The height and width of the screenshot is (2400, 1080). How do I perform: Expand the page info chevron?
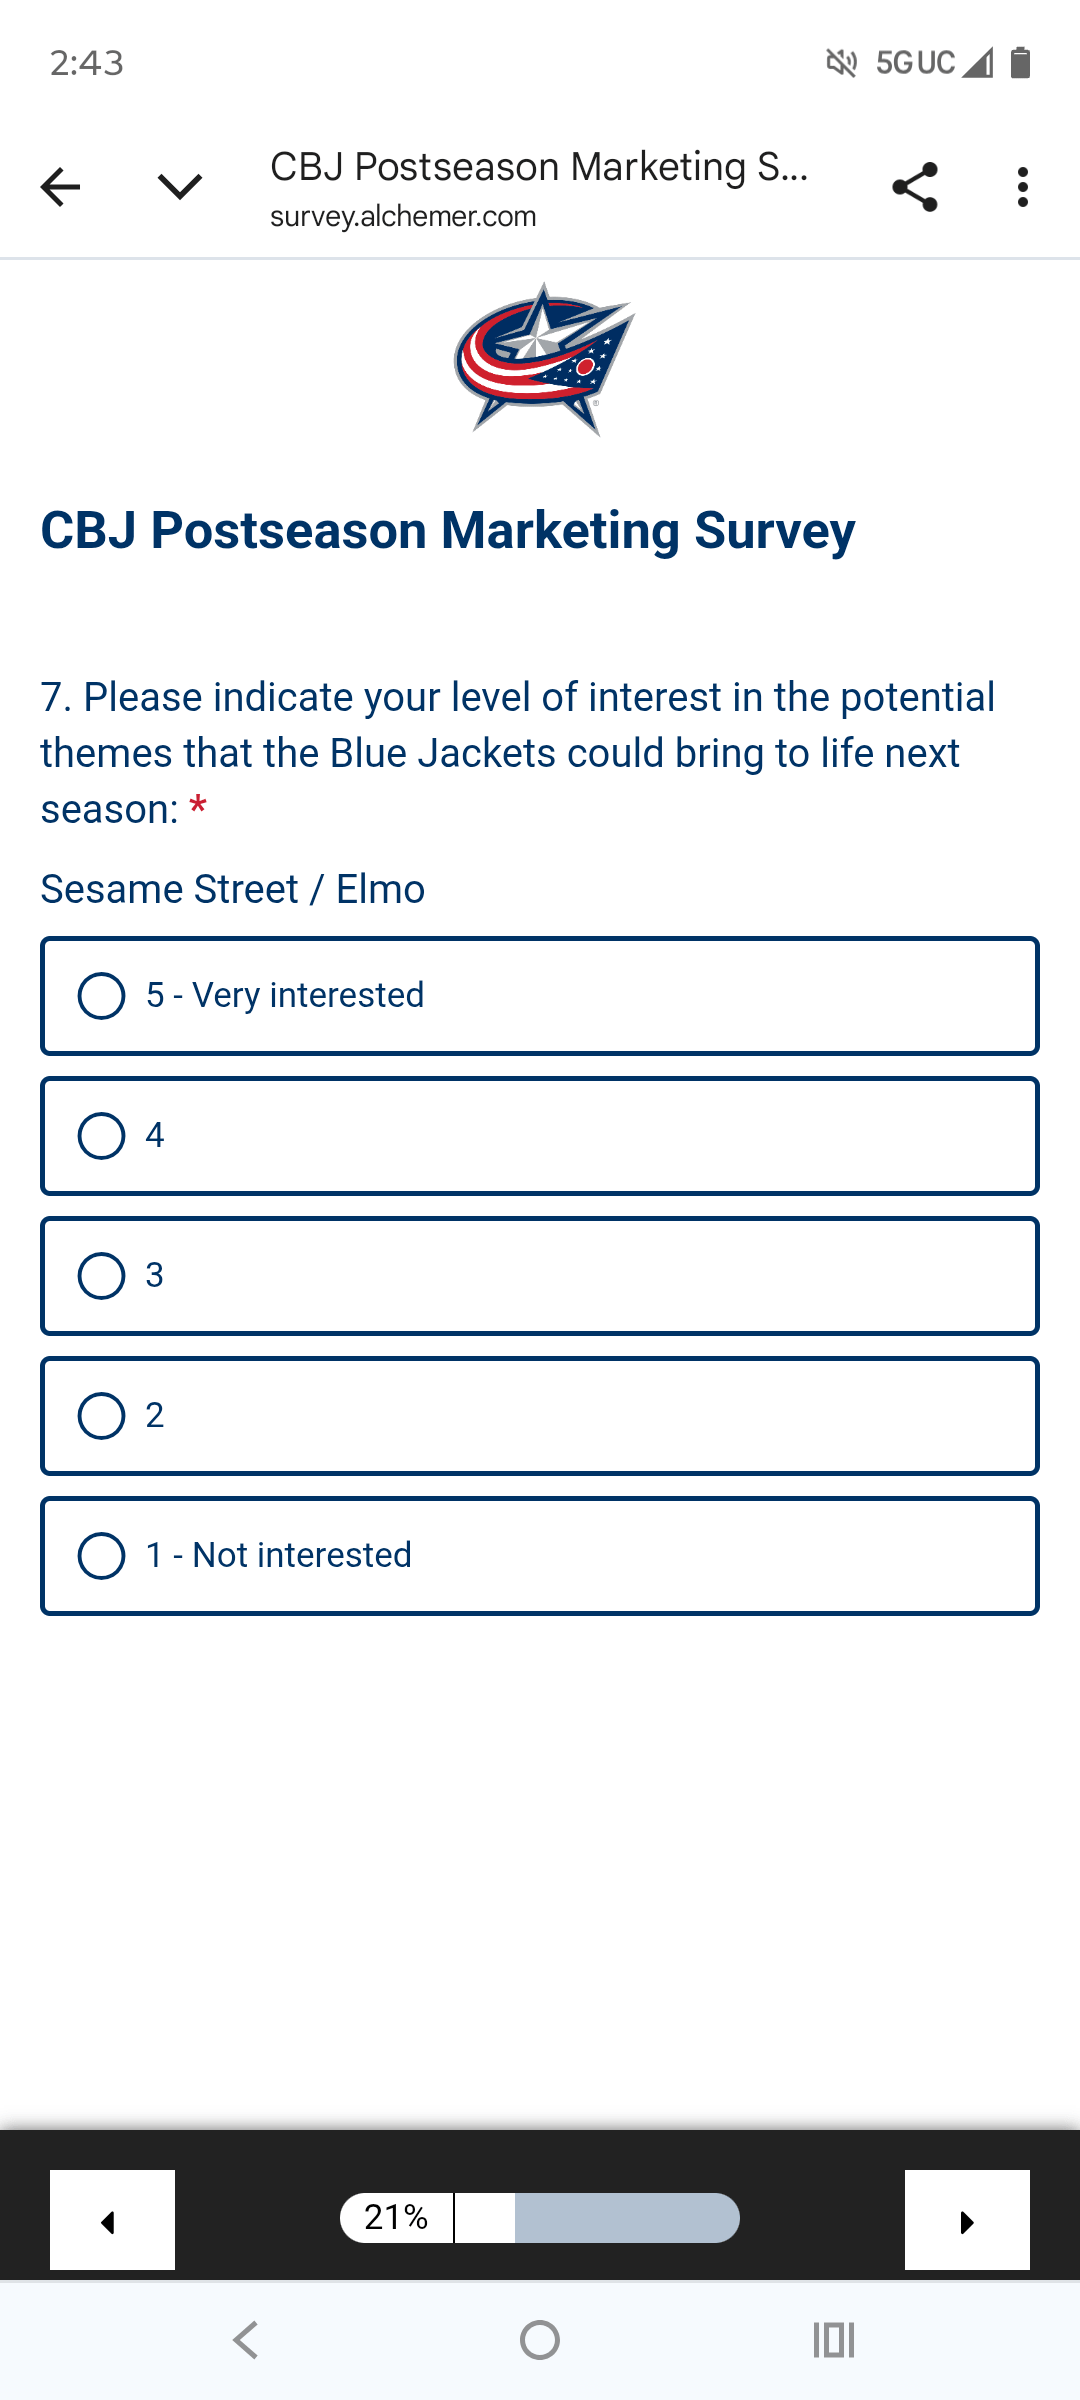pos(180,187)
